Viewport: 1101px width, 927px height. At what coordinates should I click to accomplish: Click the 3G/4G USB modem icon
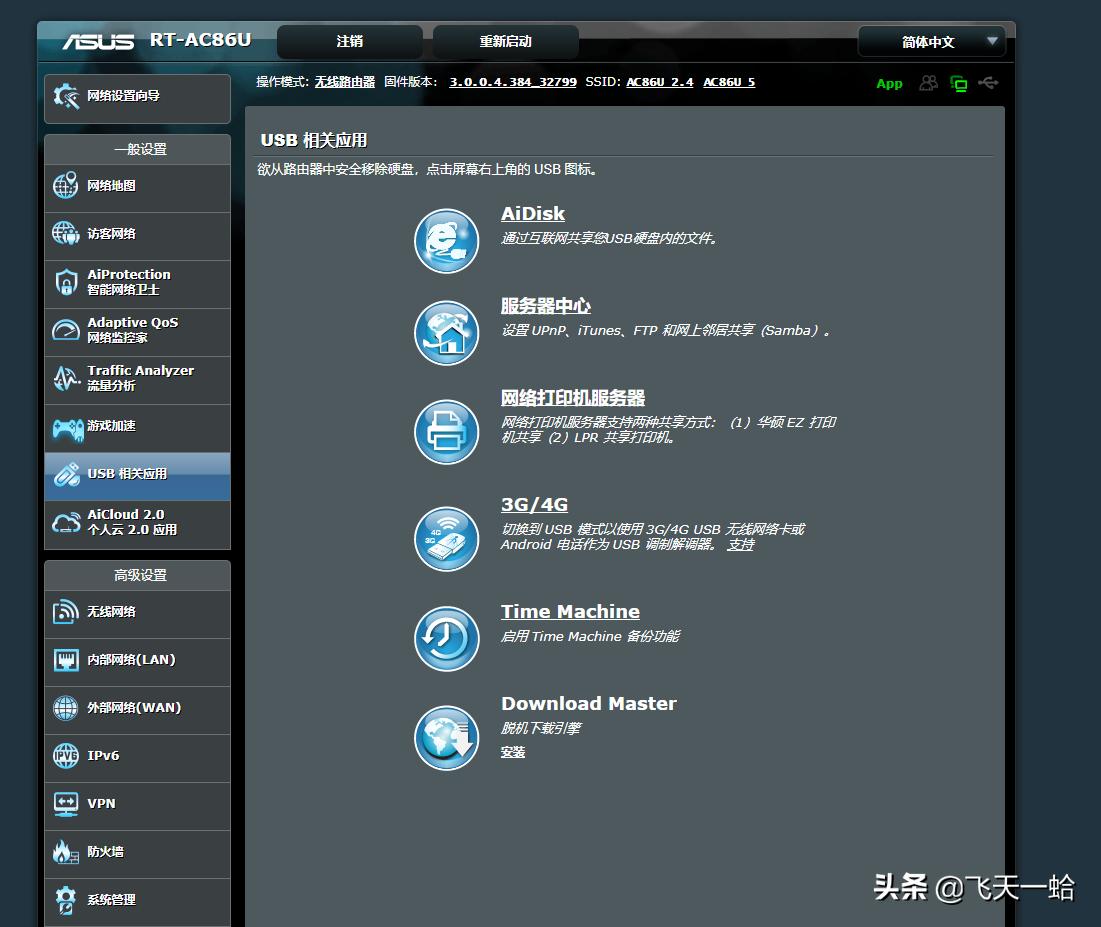click(446, 539)
